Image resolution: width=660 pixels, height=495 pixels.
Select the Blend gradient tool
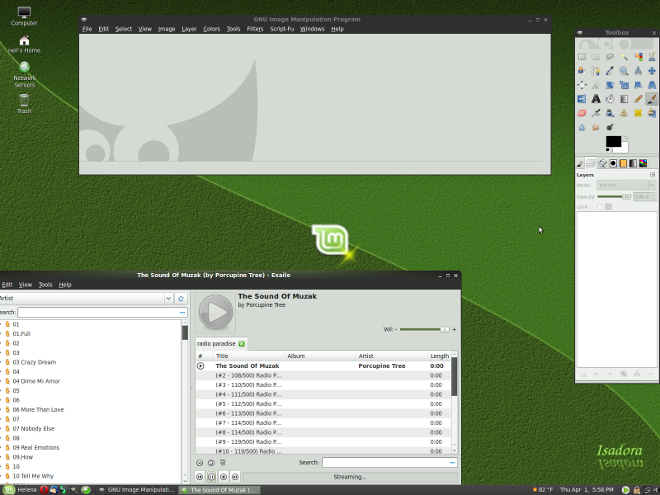624,99
